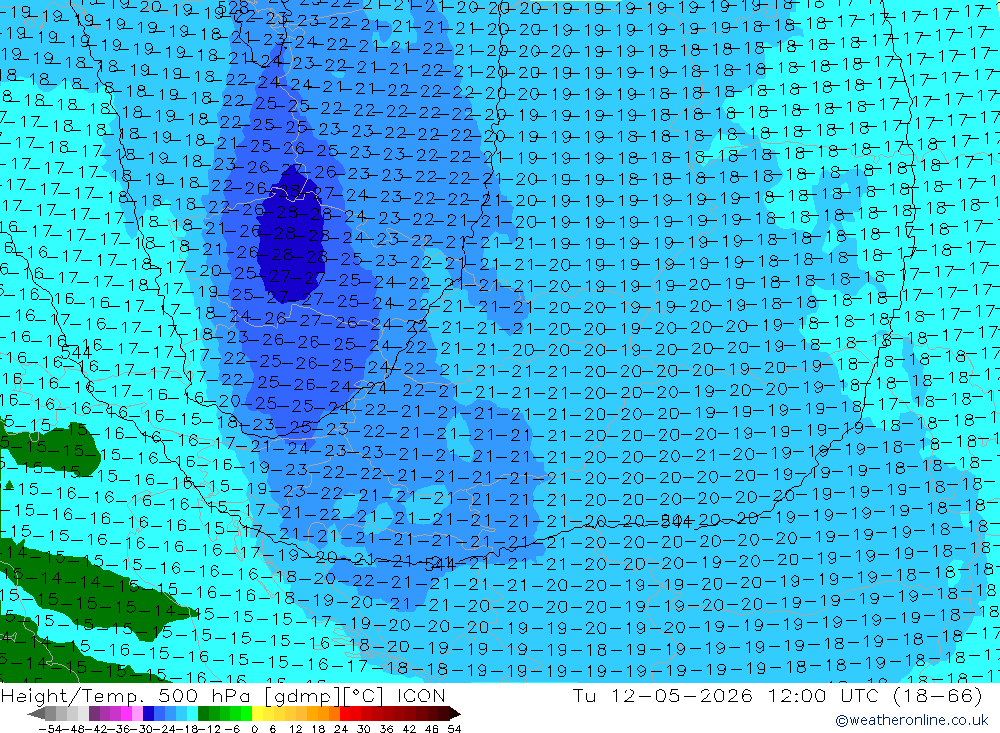Pick the bright red legend swatch above 24
The width and height of the screenshot is (1000, 733).
point(345,714)
